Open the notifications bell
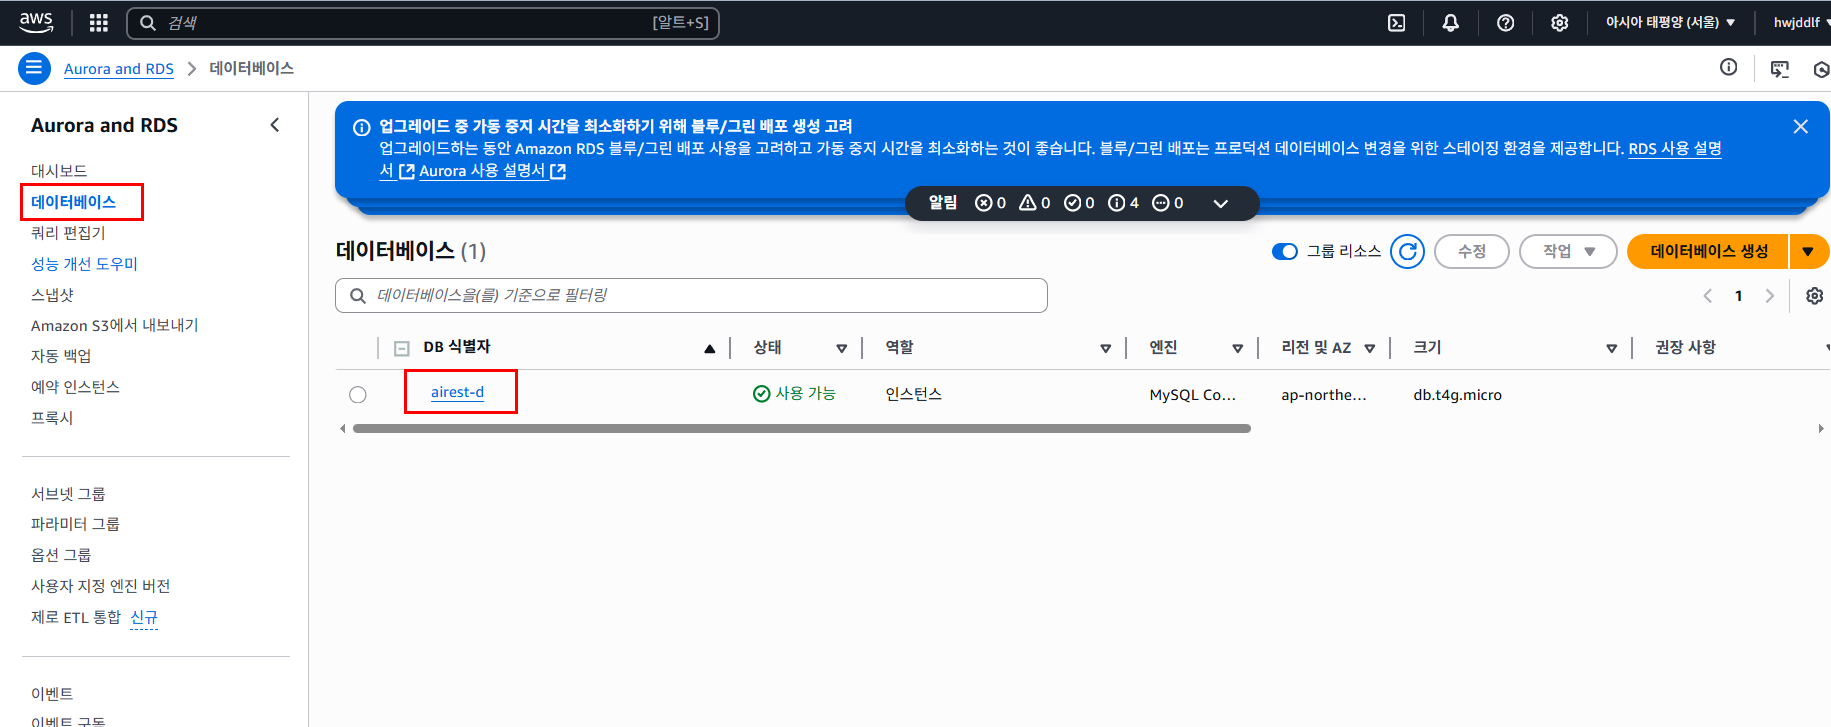This screenshot has width=1831, height=727. point(1450,22)
